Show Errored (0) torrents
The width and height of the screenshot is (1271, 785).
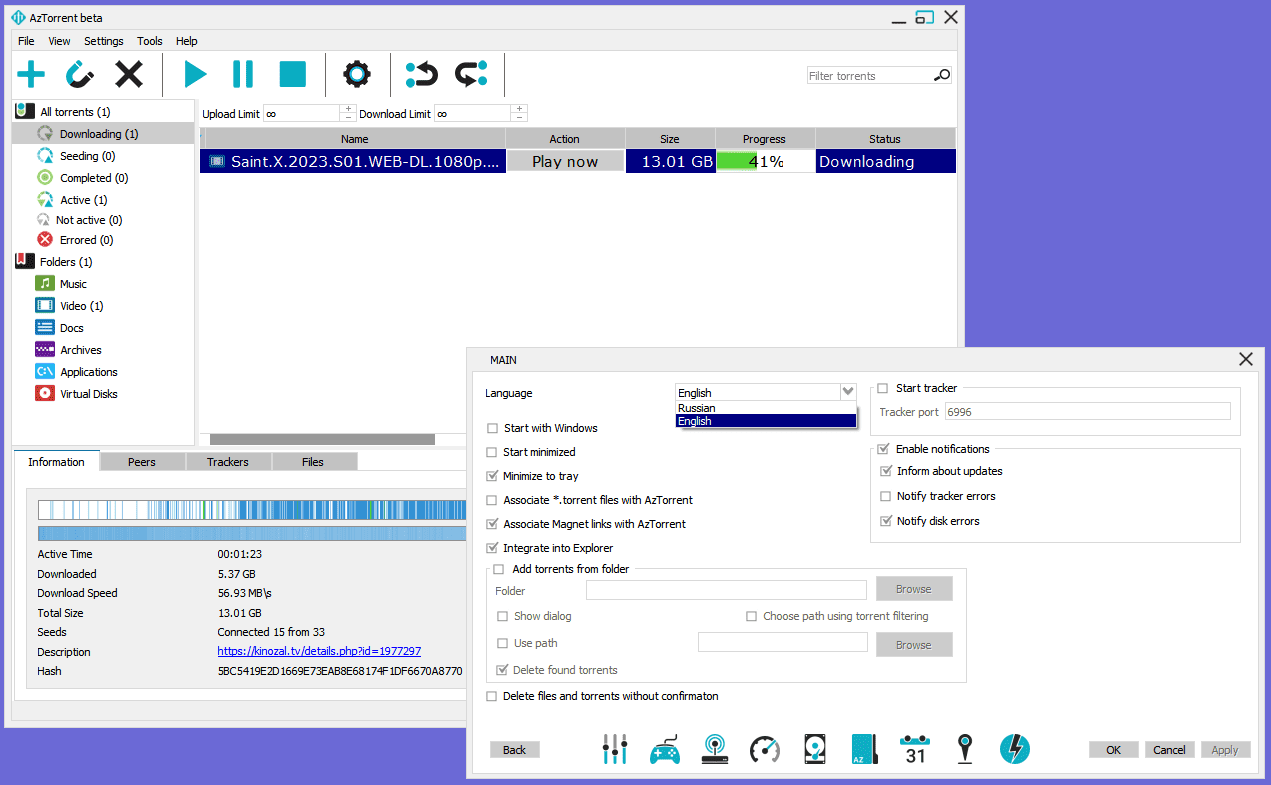pos(86,240)
